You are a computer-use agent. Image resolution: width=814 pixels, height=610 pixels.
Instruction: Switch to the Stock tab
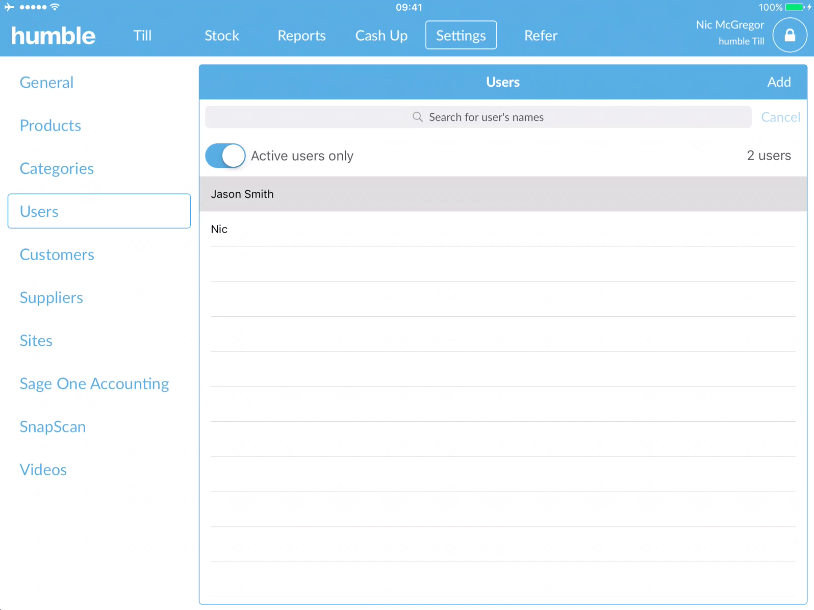click(x=222, y=35)
